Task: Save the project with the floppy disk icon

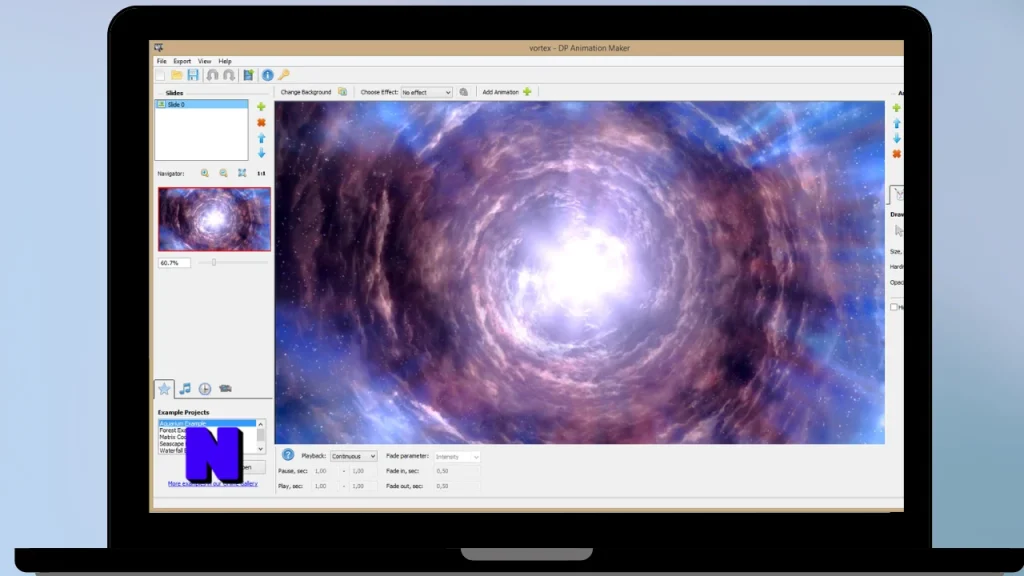Action: [x=193, y=76]
